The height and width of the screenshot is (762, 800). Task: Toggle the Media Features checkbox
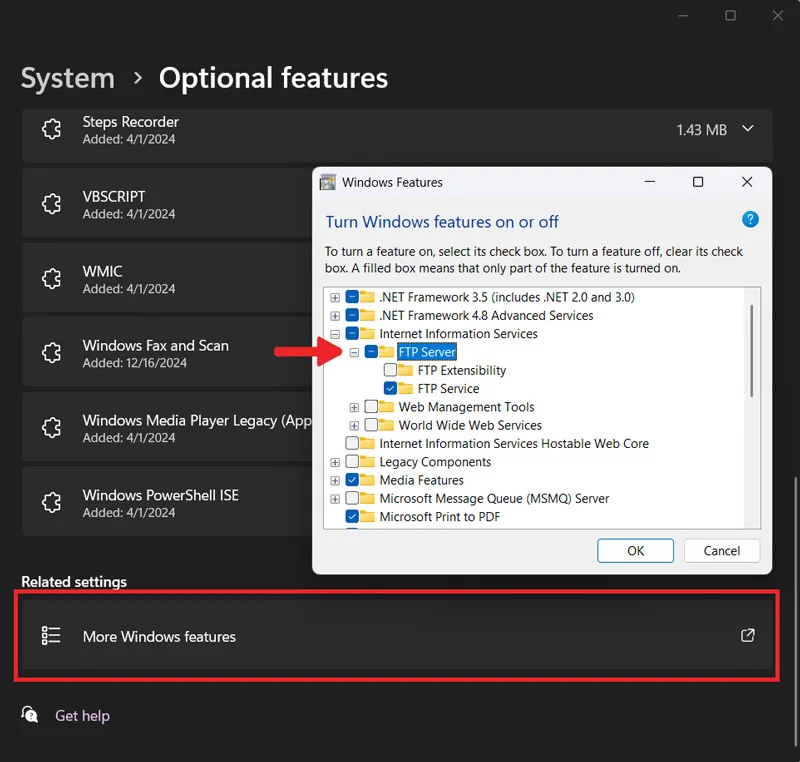pos(352,480)
